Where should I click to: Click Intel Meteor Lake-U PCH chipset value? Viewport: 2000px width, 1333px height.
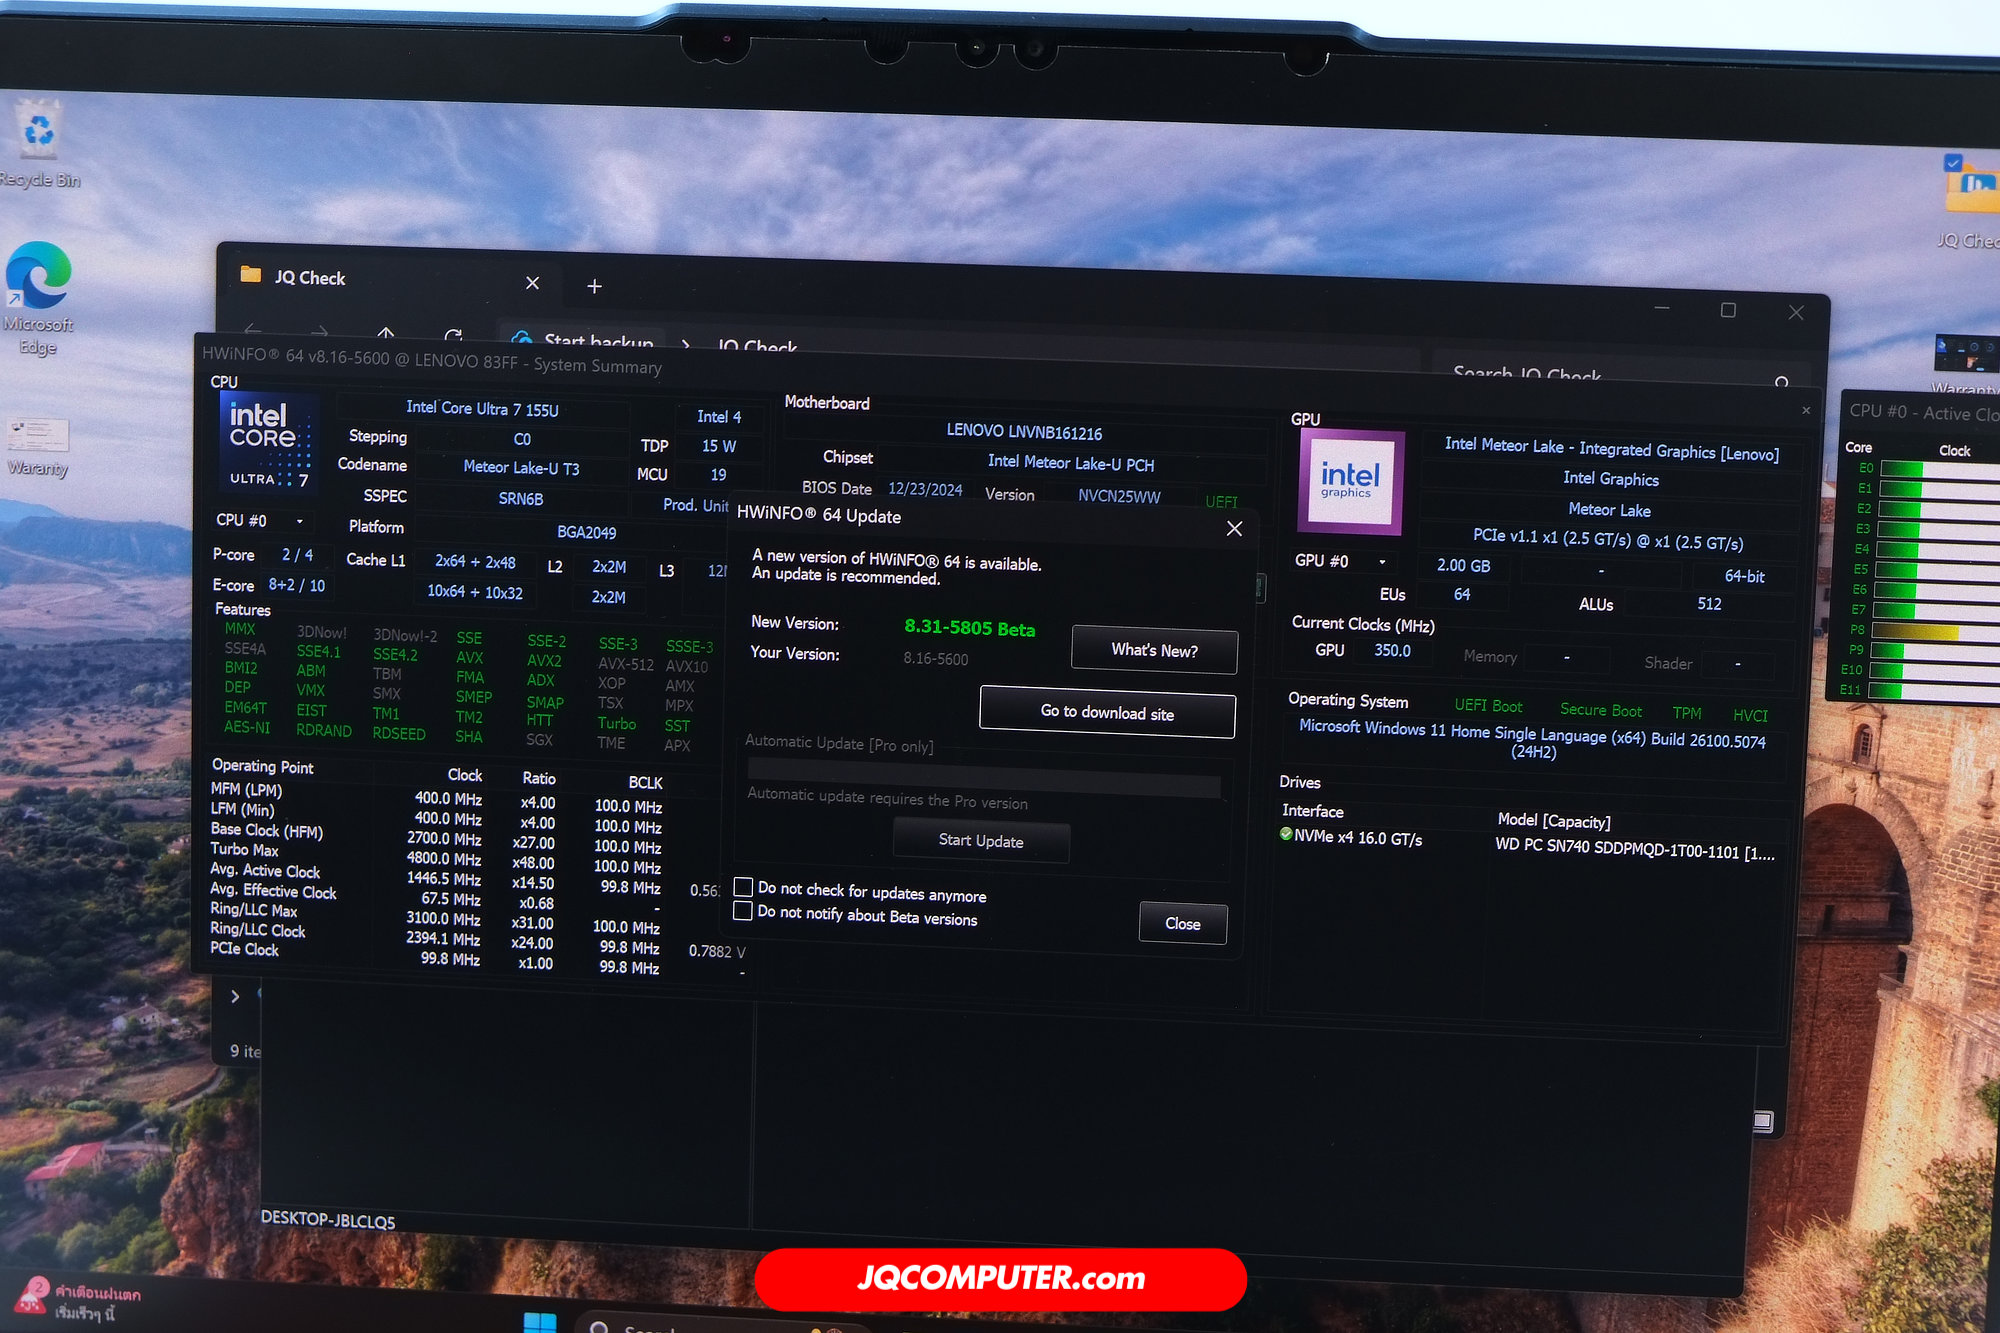(1071, 463)
